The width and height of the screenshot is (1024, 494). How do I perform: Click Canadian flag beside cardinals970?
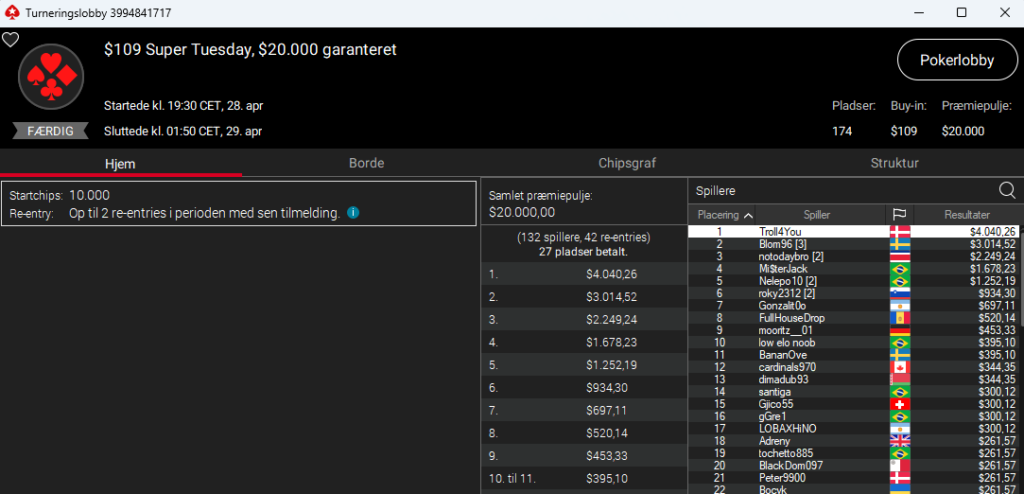click(899, 367)
